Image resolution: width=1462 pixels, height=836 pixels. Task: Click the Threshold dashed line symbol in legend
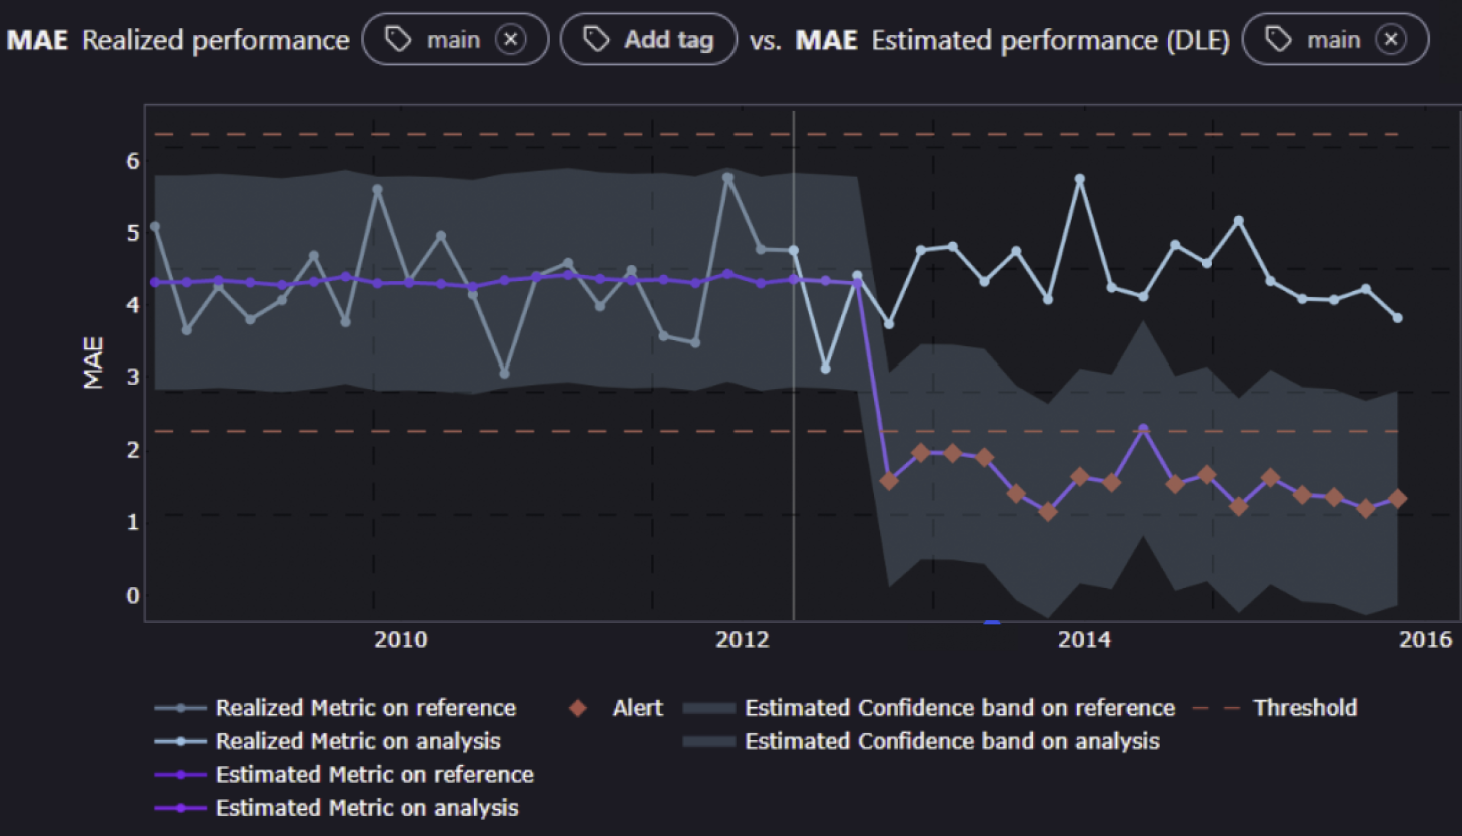click(x=1216, y=708)
